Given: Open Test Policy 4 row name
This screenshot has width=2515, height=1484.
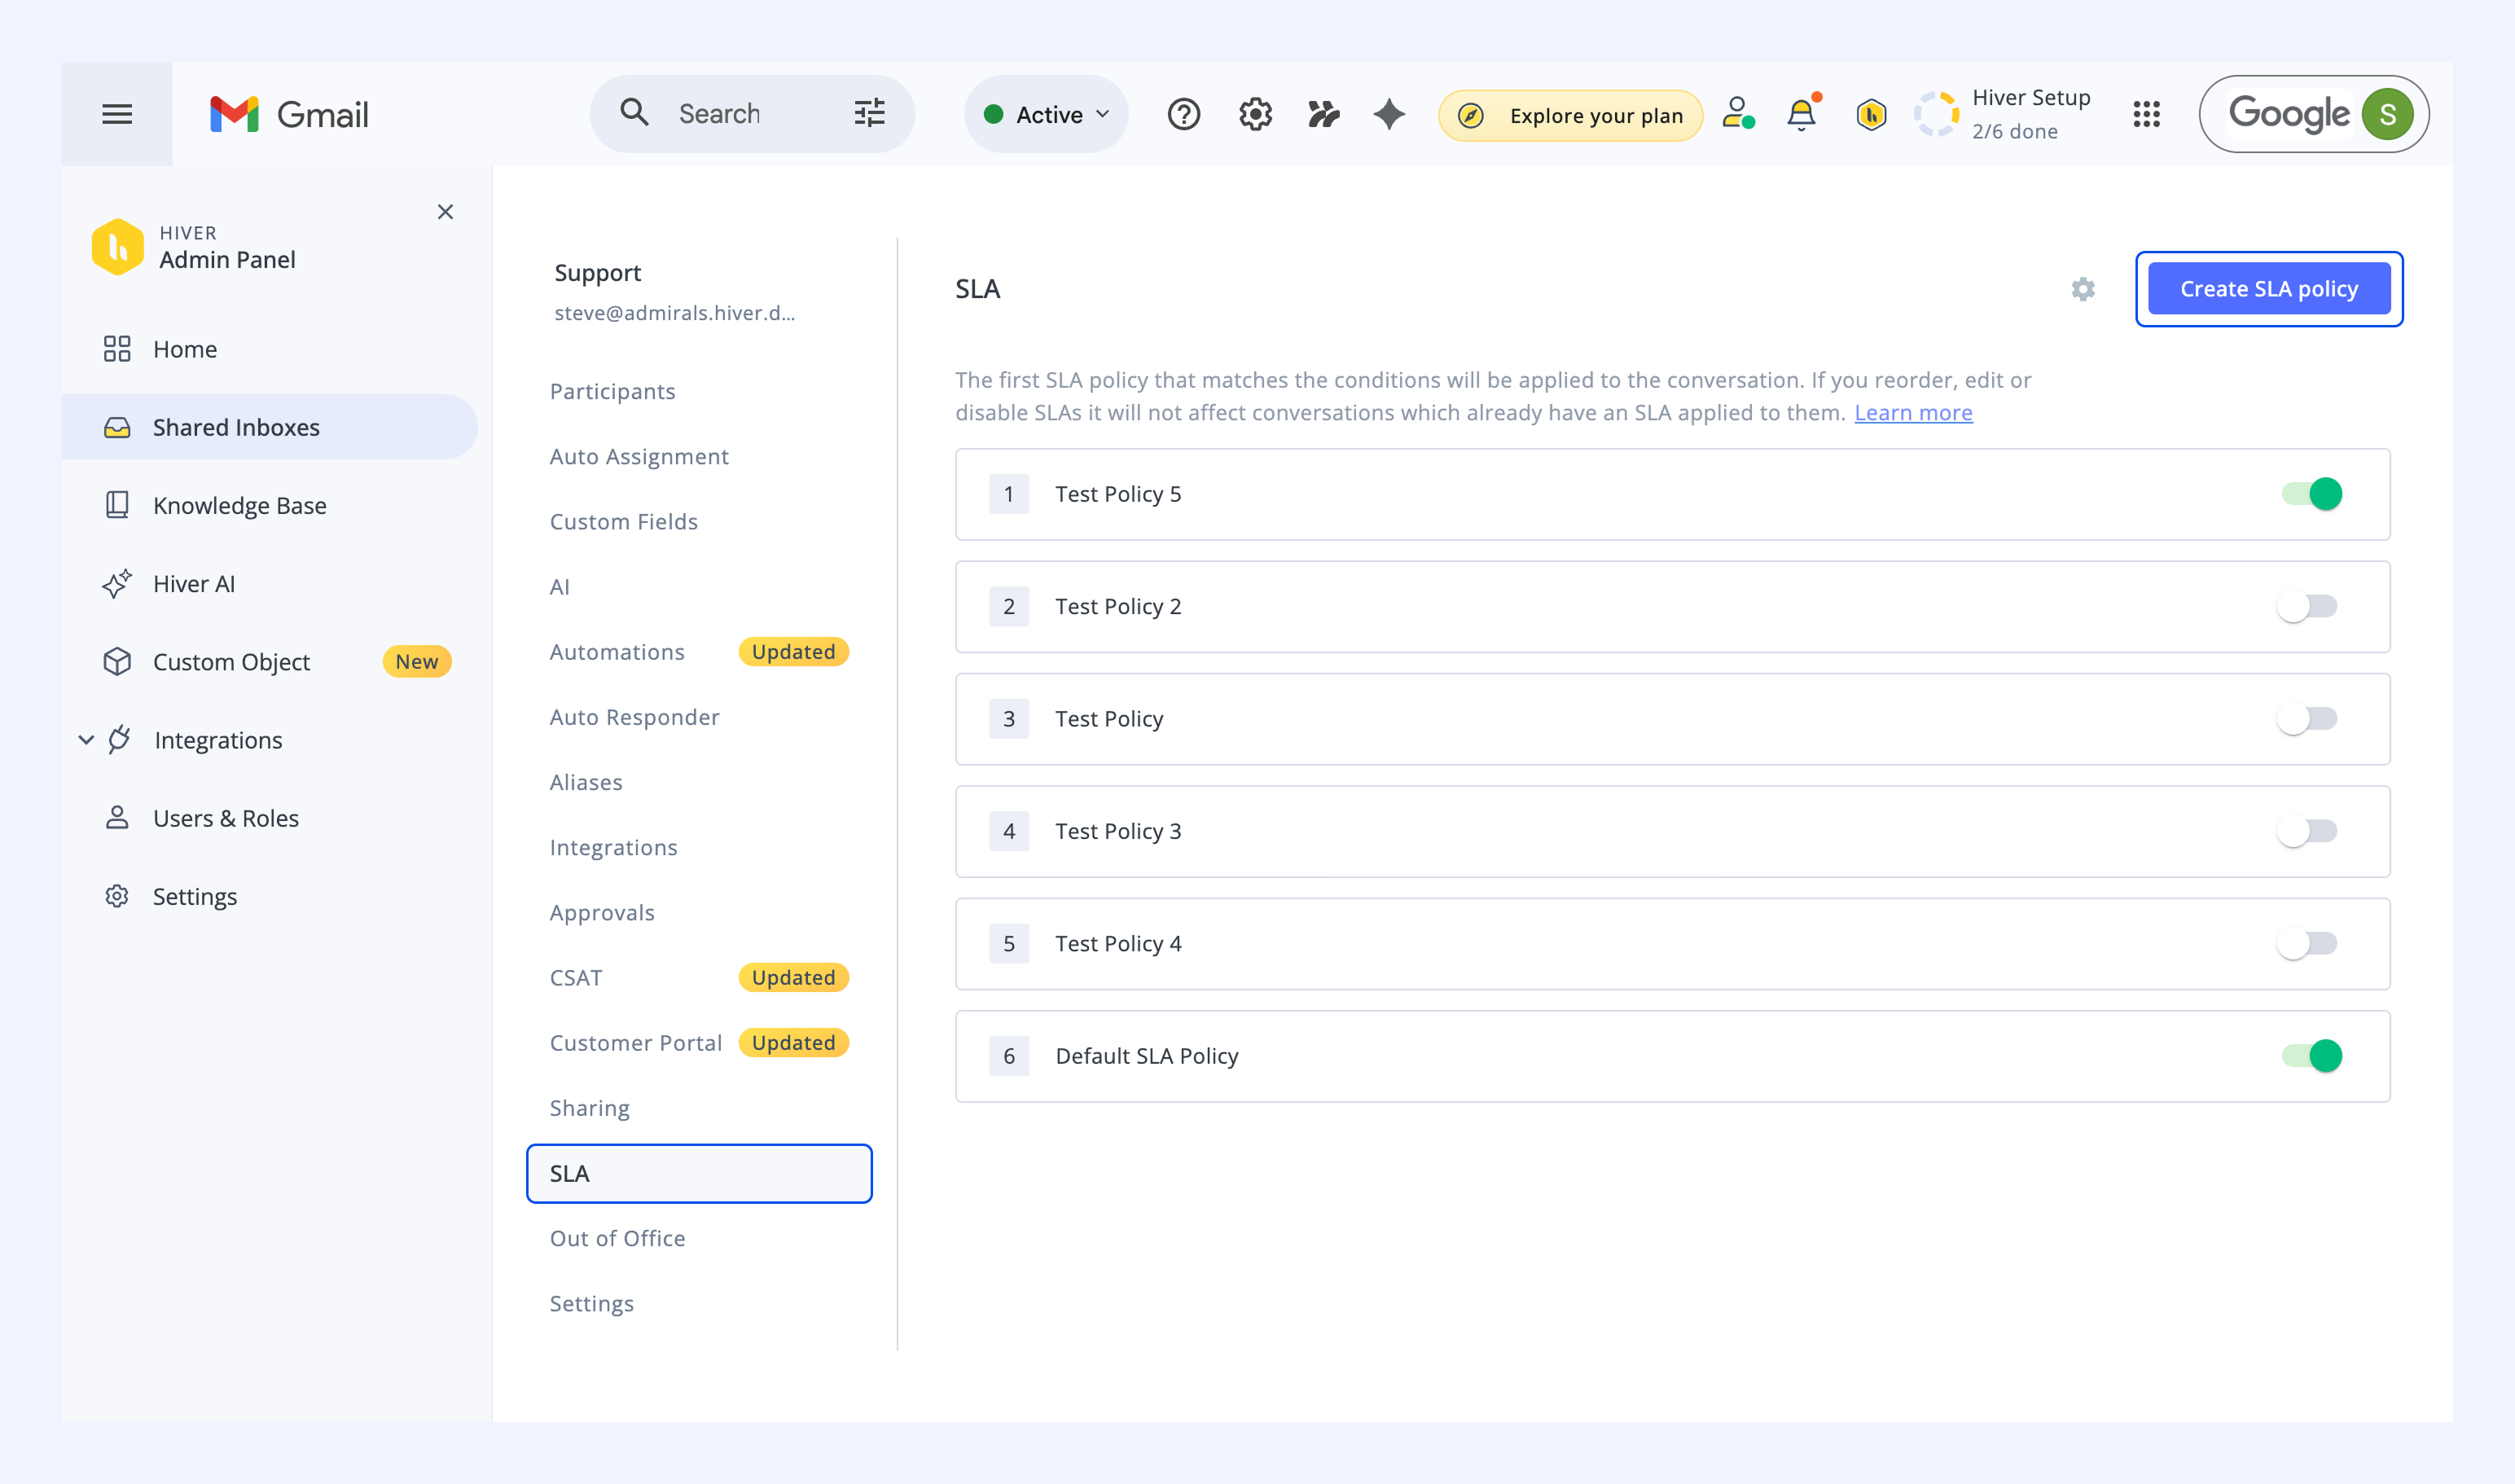Looking at the screenshot, I should pos(1118,944).
